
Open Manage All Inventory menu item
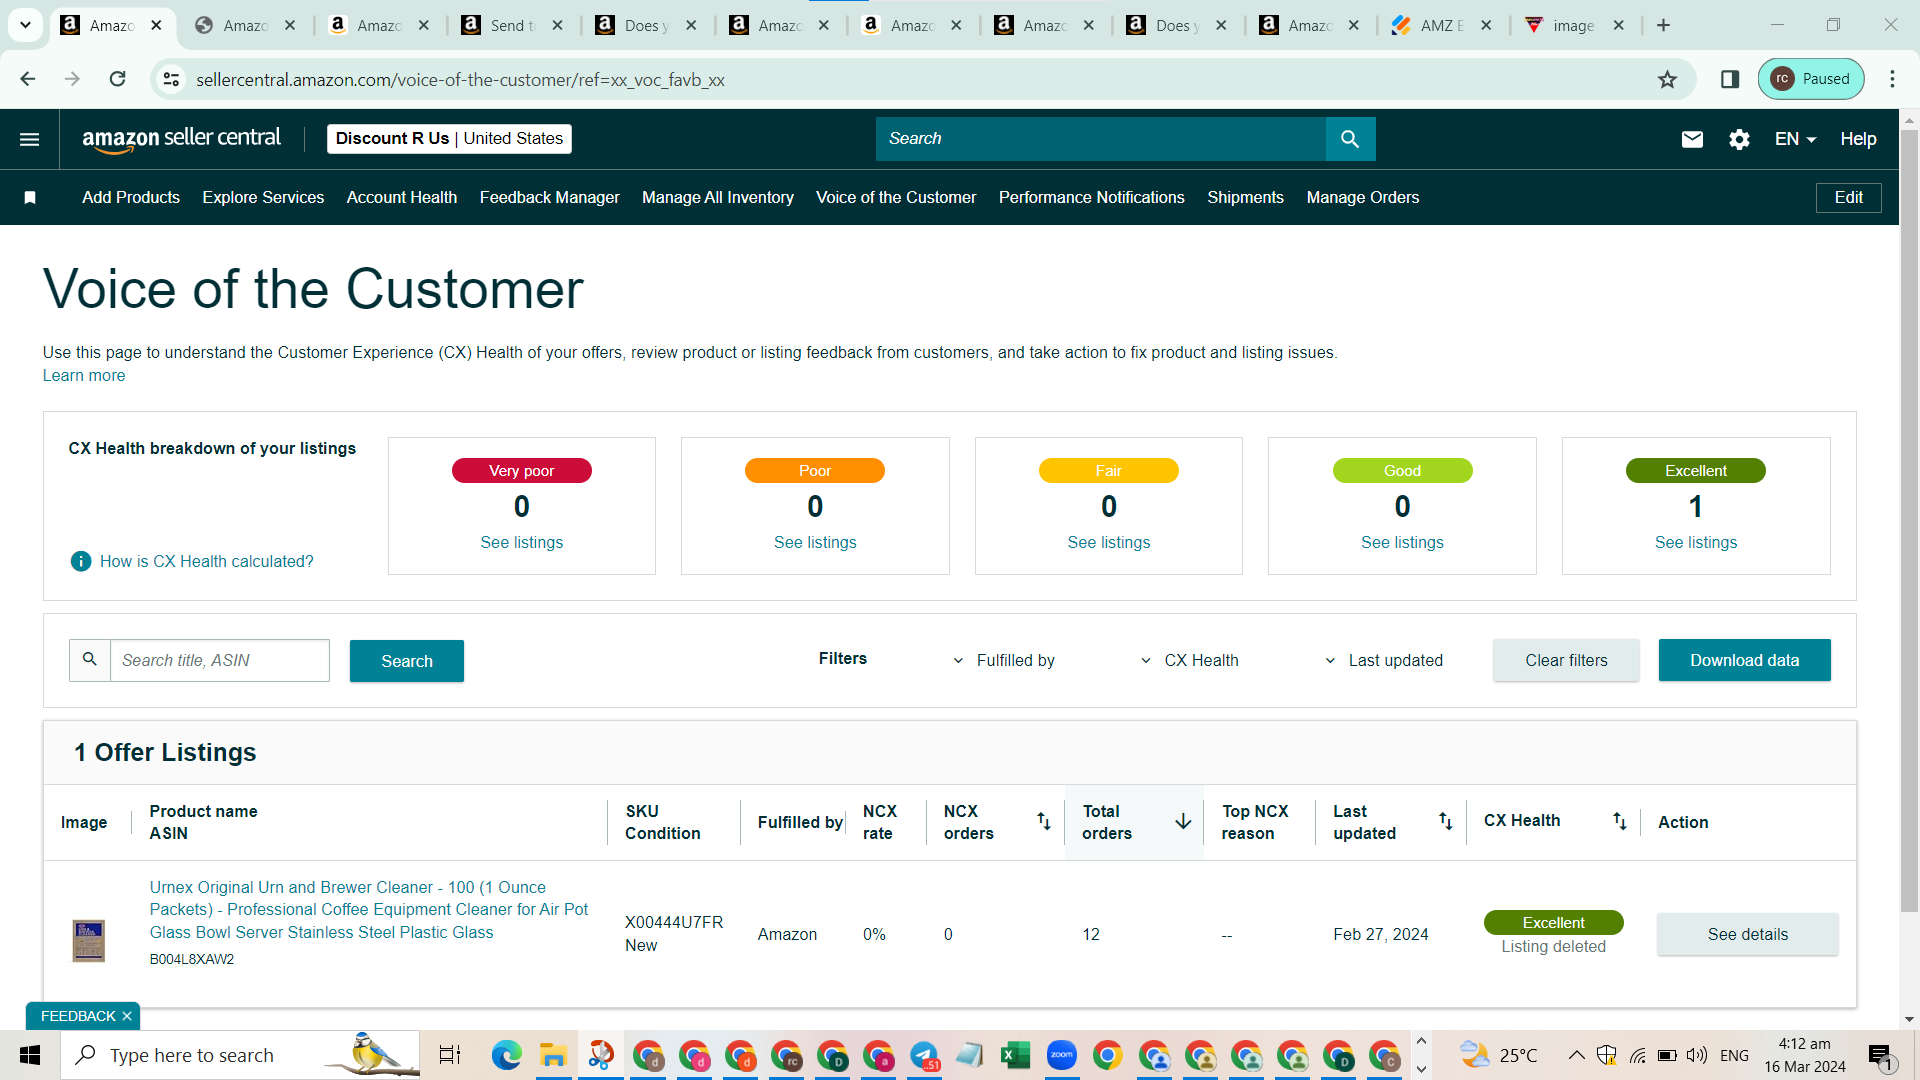[x=718, y=198]
